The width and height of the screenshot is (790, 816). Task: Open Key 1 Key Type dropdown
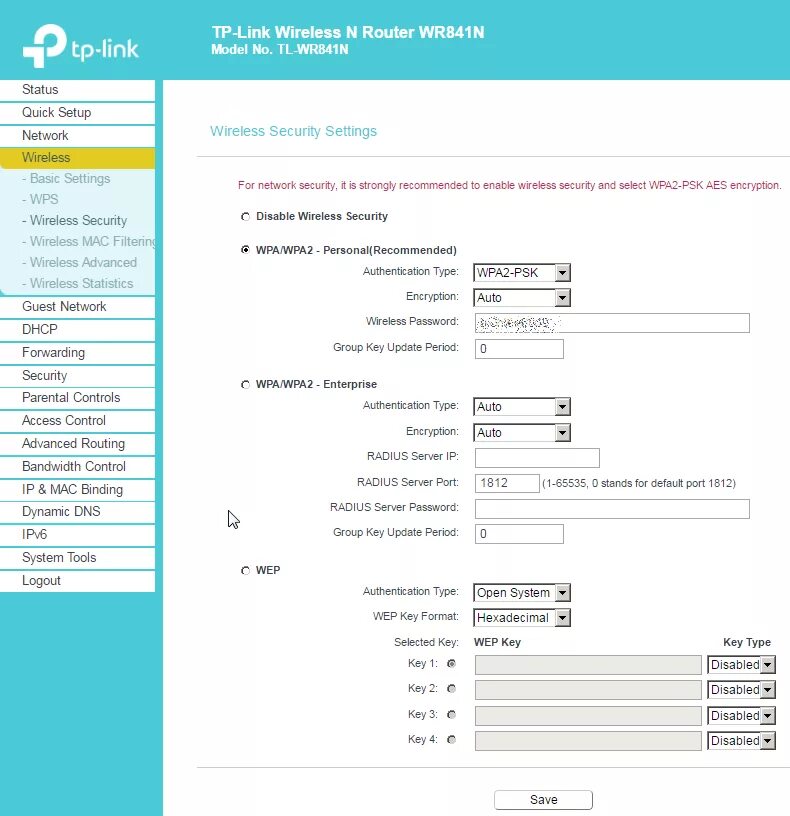click(x=741, y=665)
